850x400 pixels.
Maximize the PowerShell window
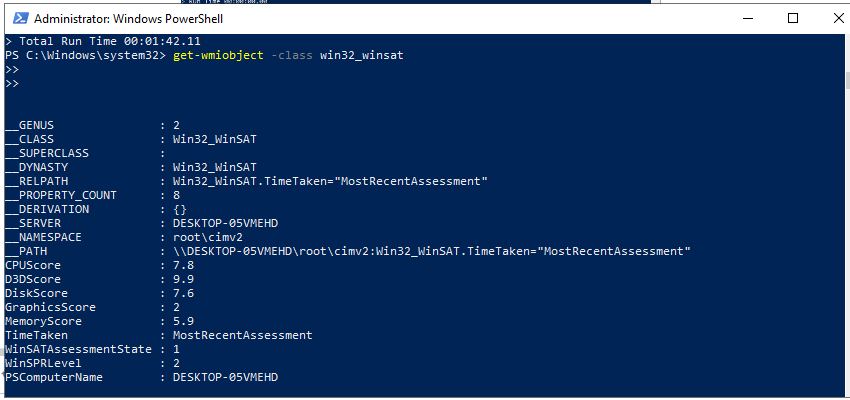(x=793, y=18)
